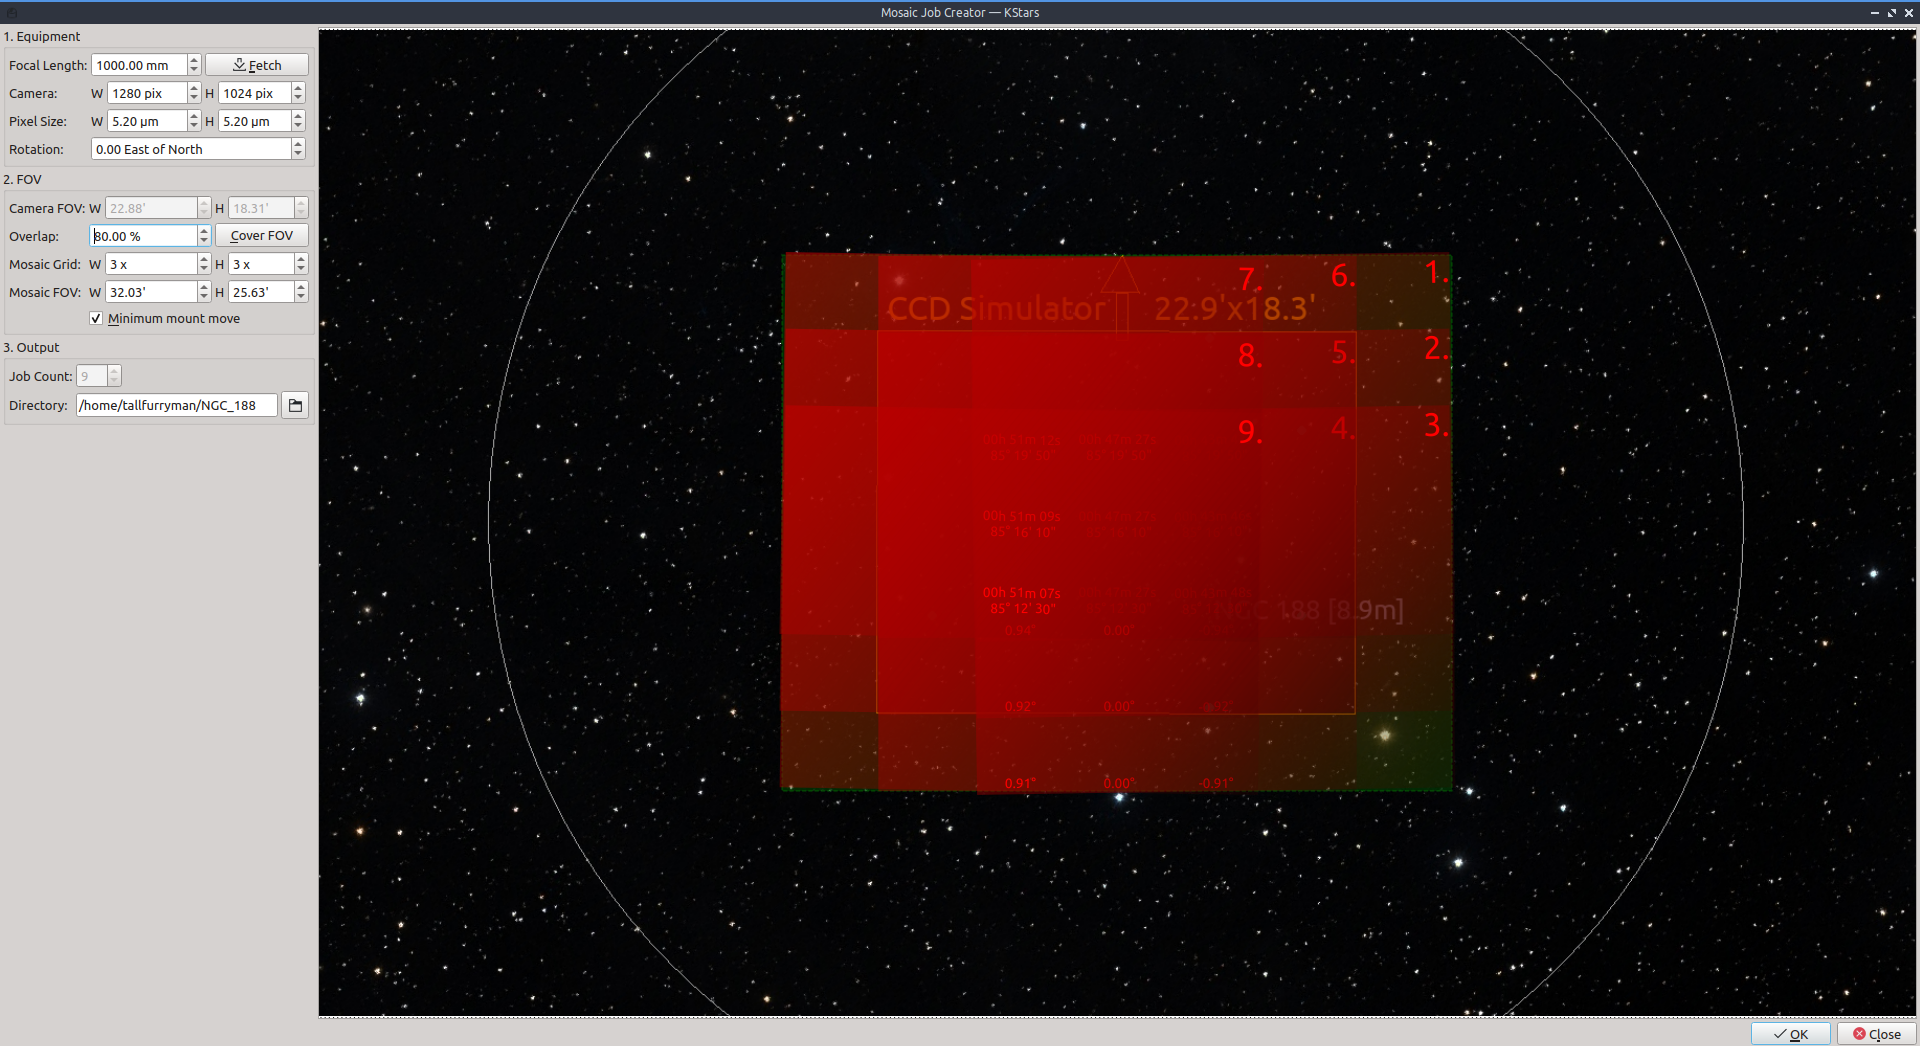
Task: Click the Directory path text field
Action: pos(176,405)
